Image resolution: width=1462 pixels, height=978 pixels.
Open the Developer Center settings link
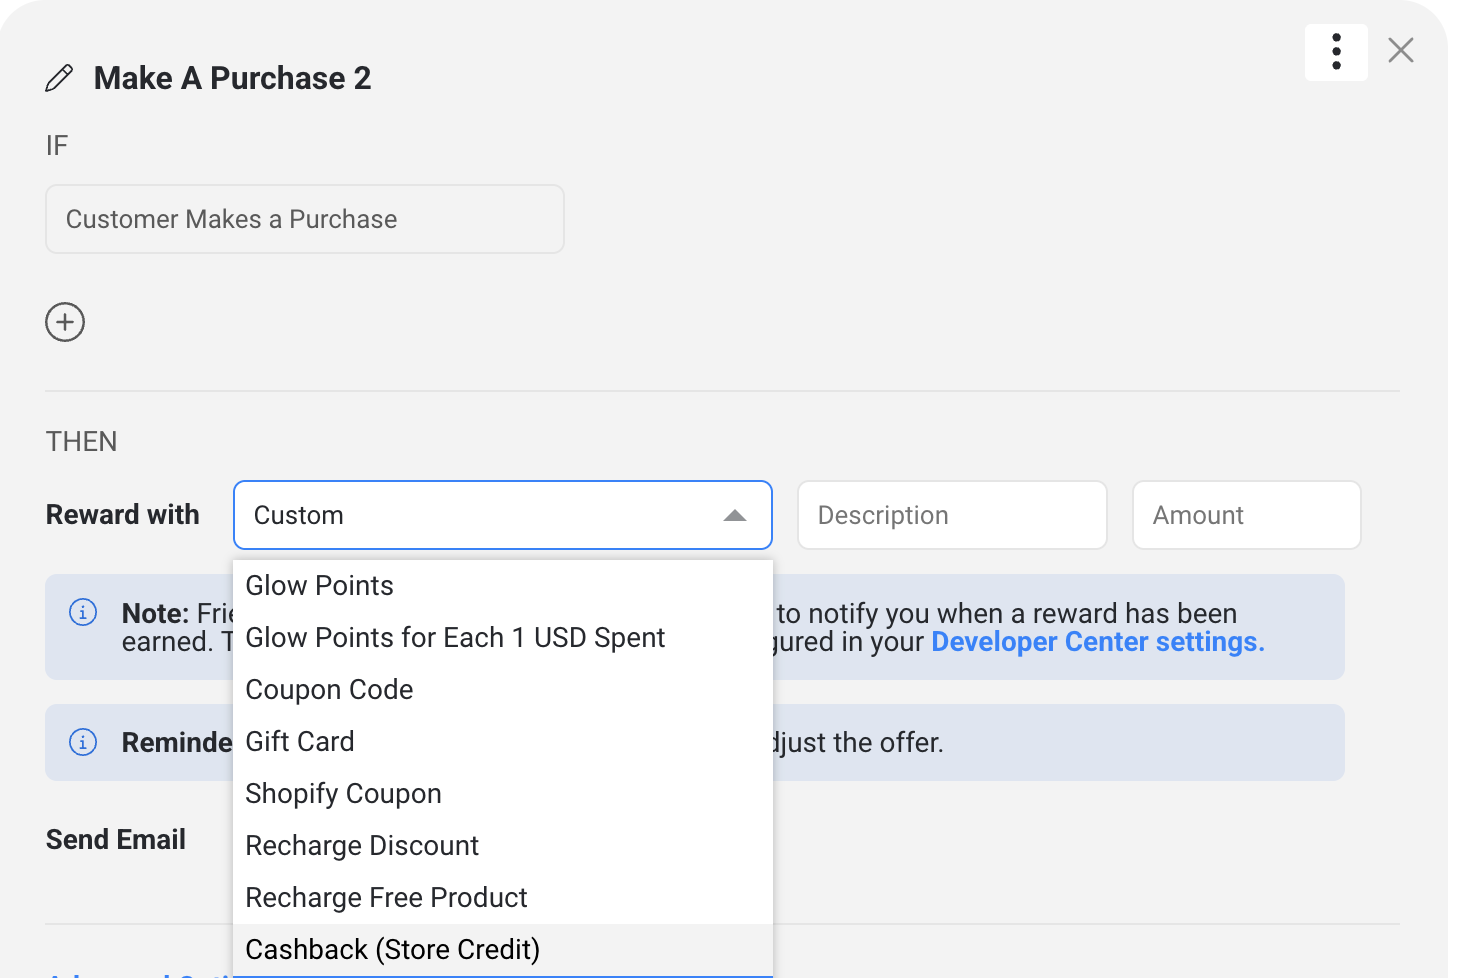click(1097, 642)
